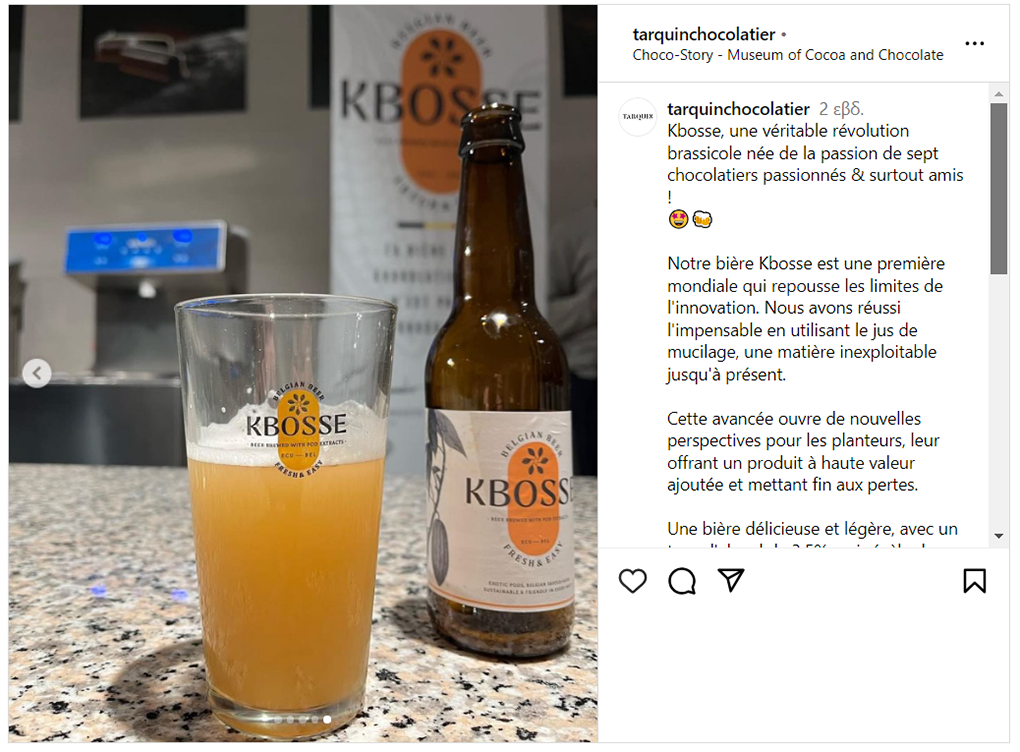Open the post timestamp '2 εβδ.'
This screenshot has height=752, width=1020.
pos(841,109)
